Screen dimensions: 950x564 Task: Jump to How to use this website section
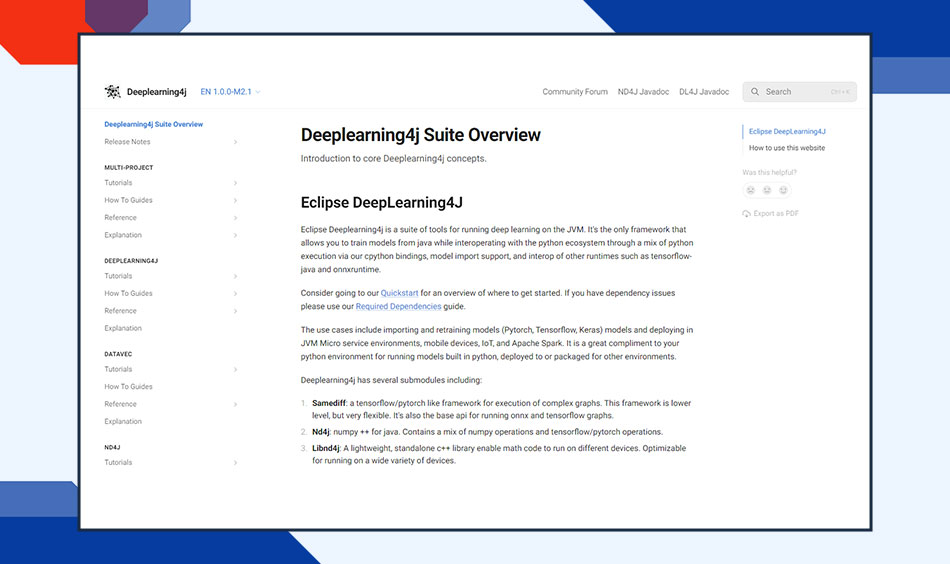(x=787, y=148)
